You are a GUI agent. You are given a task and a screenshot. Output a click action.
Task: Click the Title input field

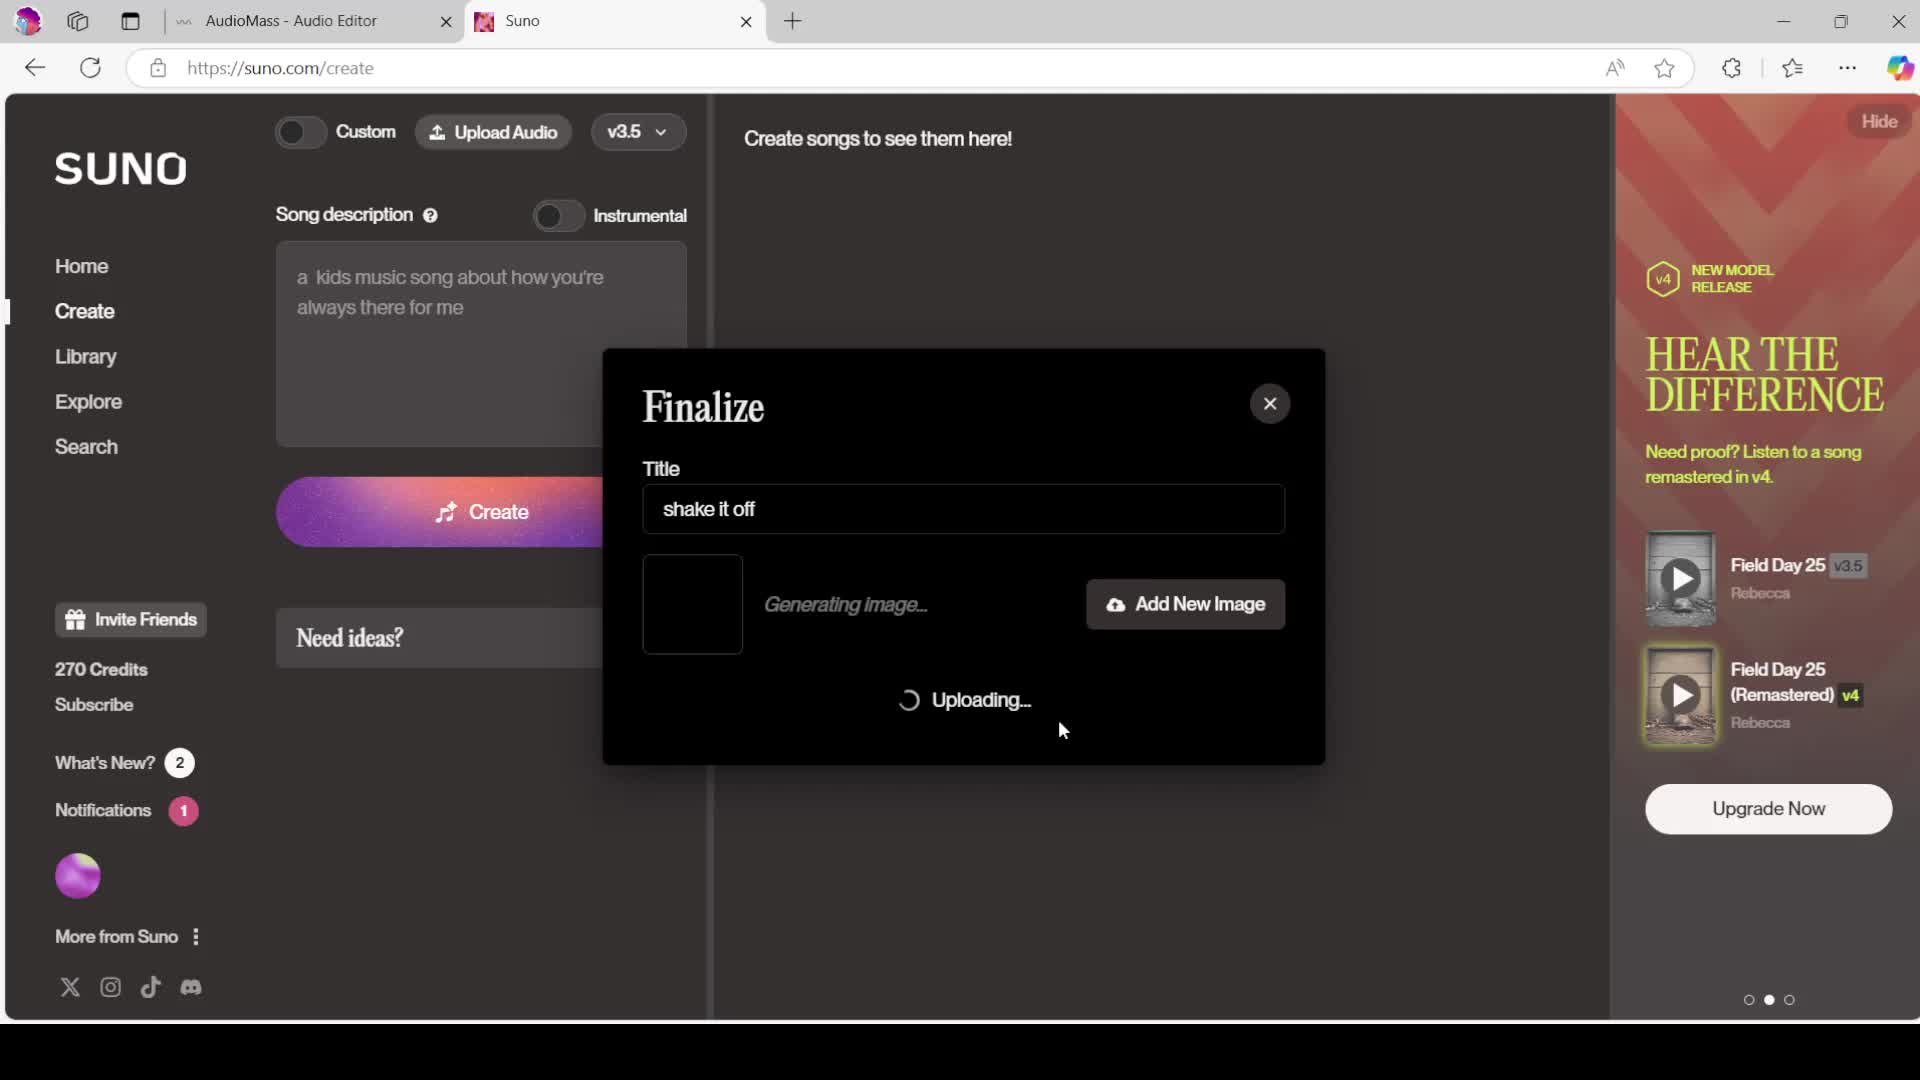pos(963,510)
